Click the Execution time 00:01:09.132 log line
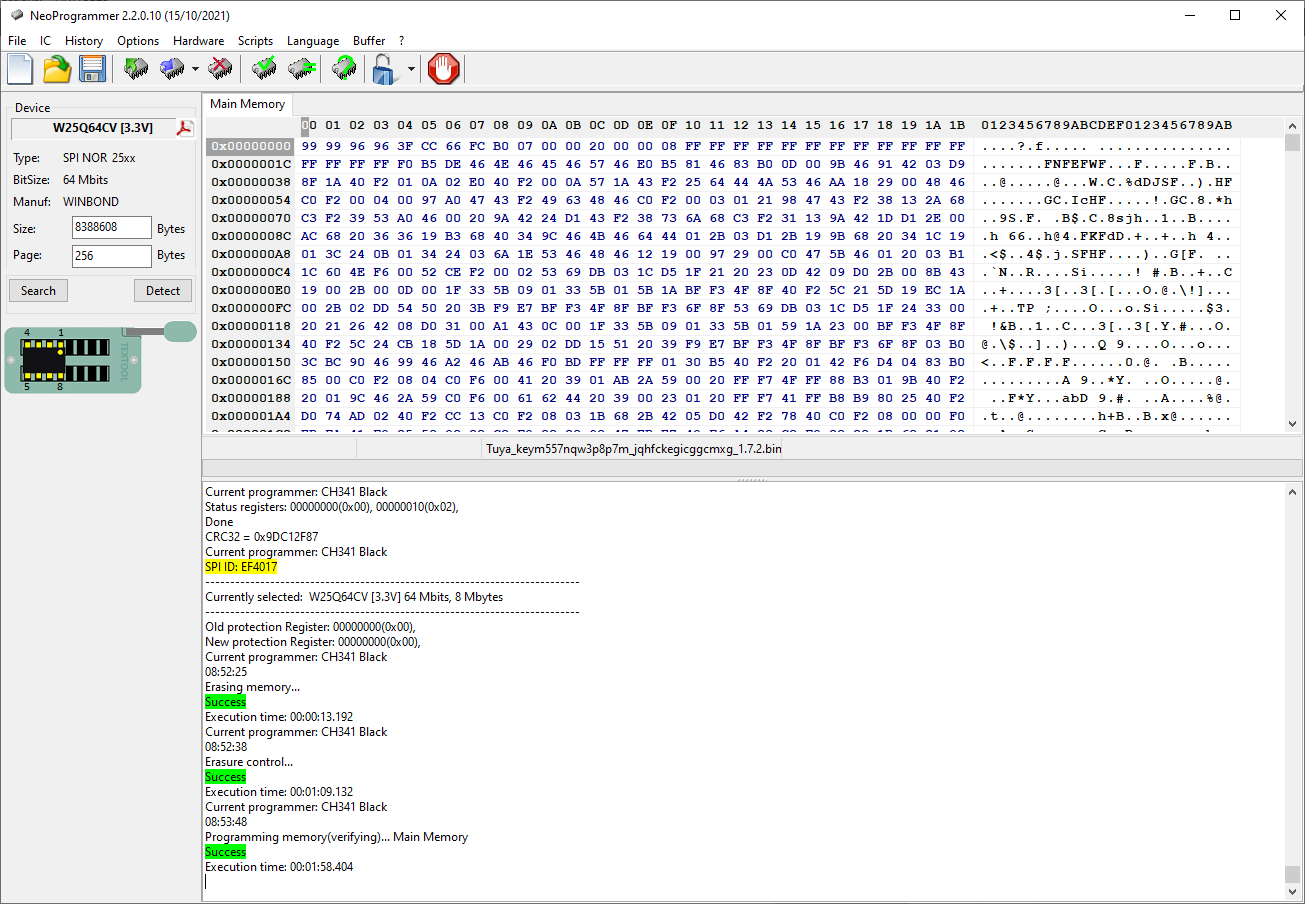This screenshot has height=904, width=1305. (x=279, y=792)
